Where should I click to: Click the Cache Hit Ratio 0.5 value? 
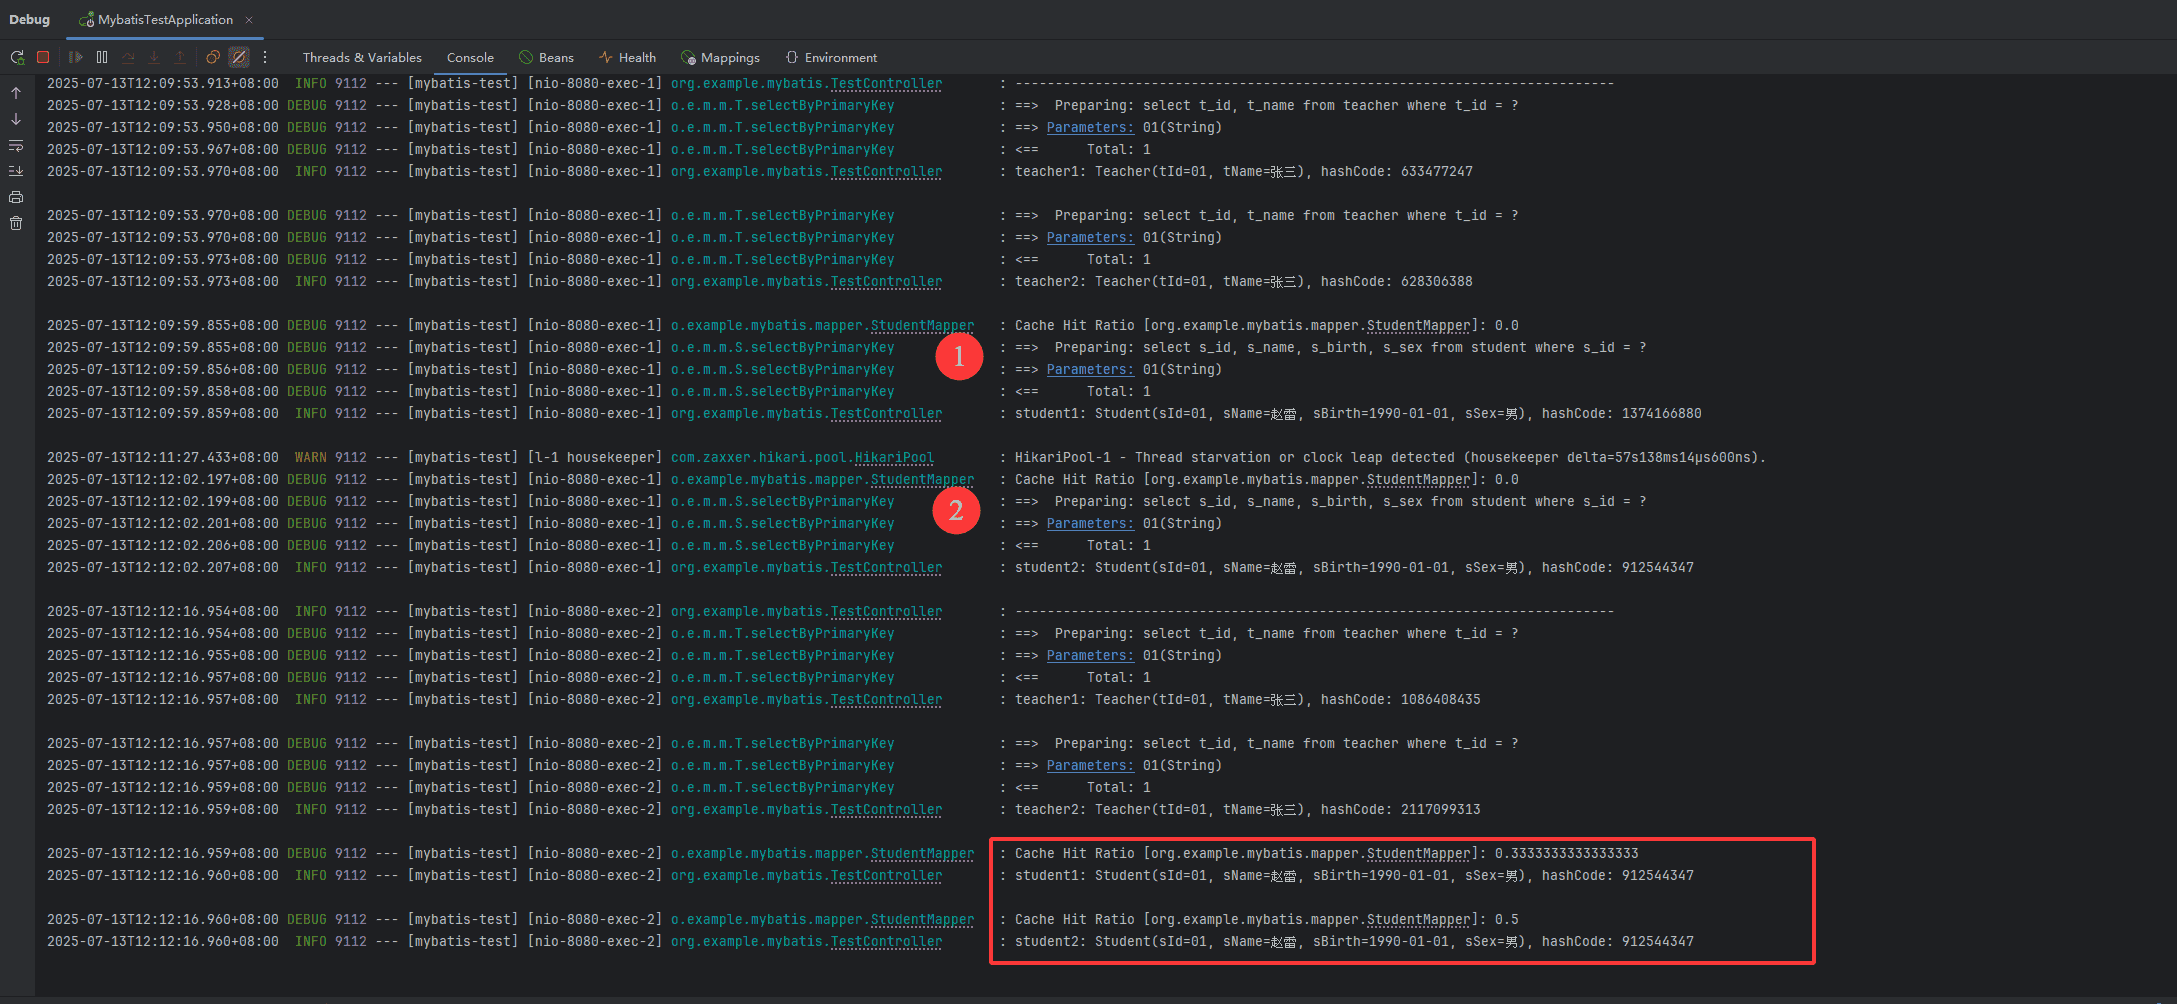(1506, 919)
